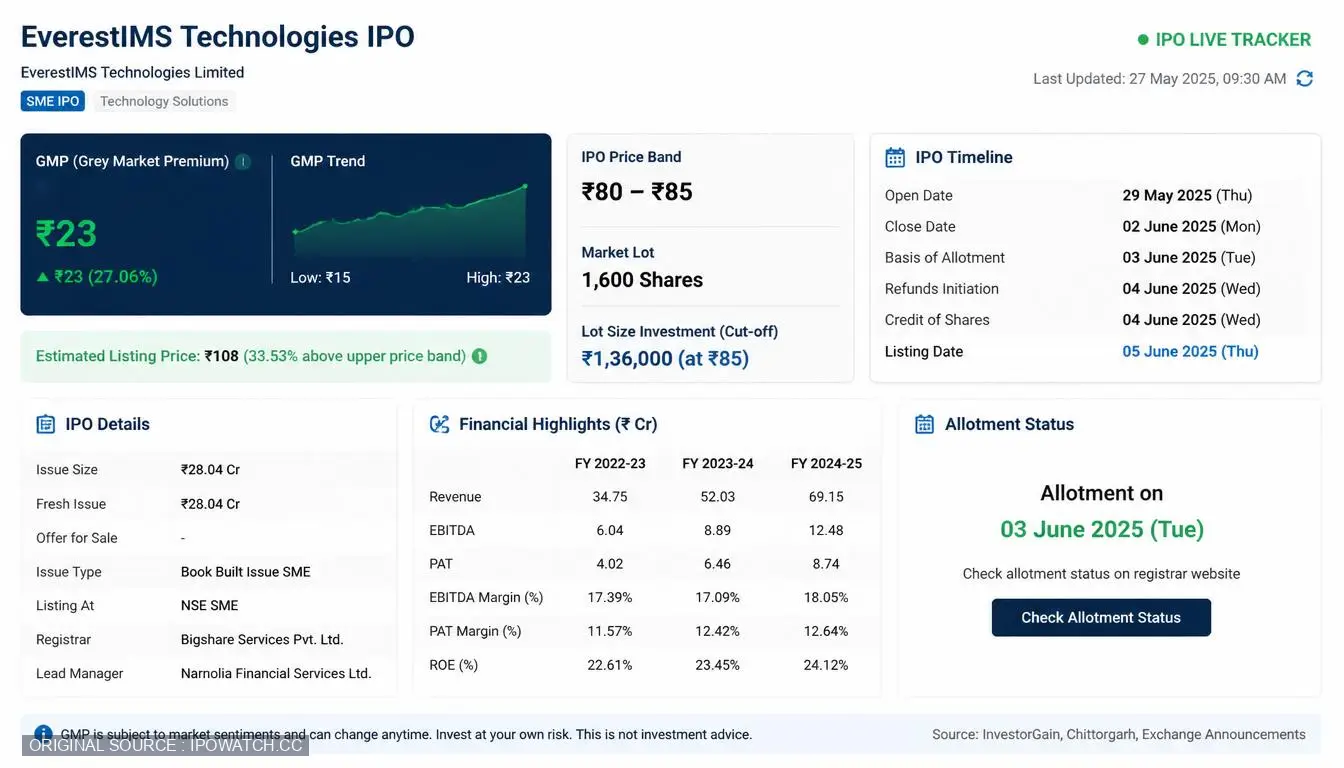Click the Revenue 69.15 cell

click(826, 496)
